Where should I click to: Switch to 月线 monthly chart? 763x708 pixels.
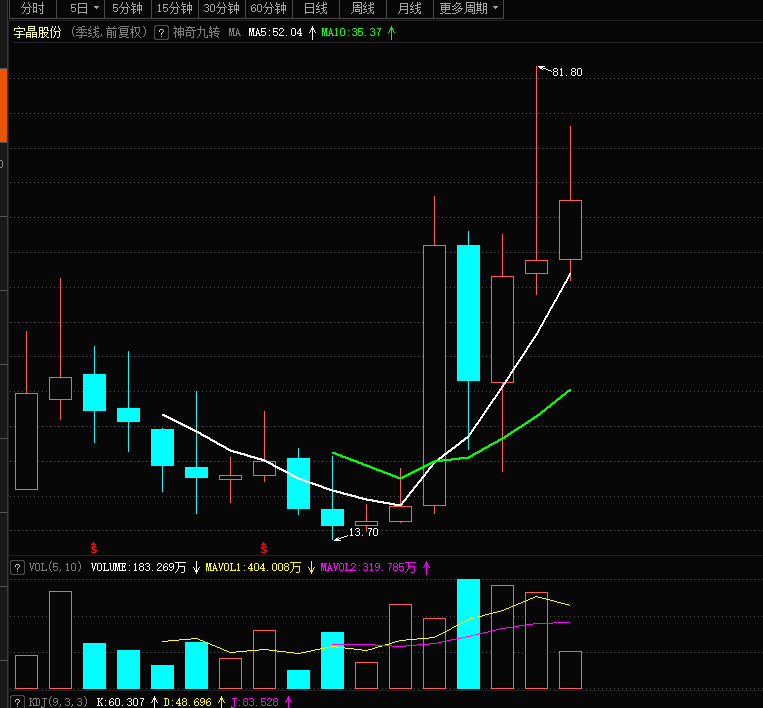pos(409,9)
